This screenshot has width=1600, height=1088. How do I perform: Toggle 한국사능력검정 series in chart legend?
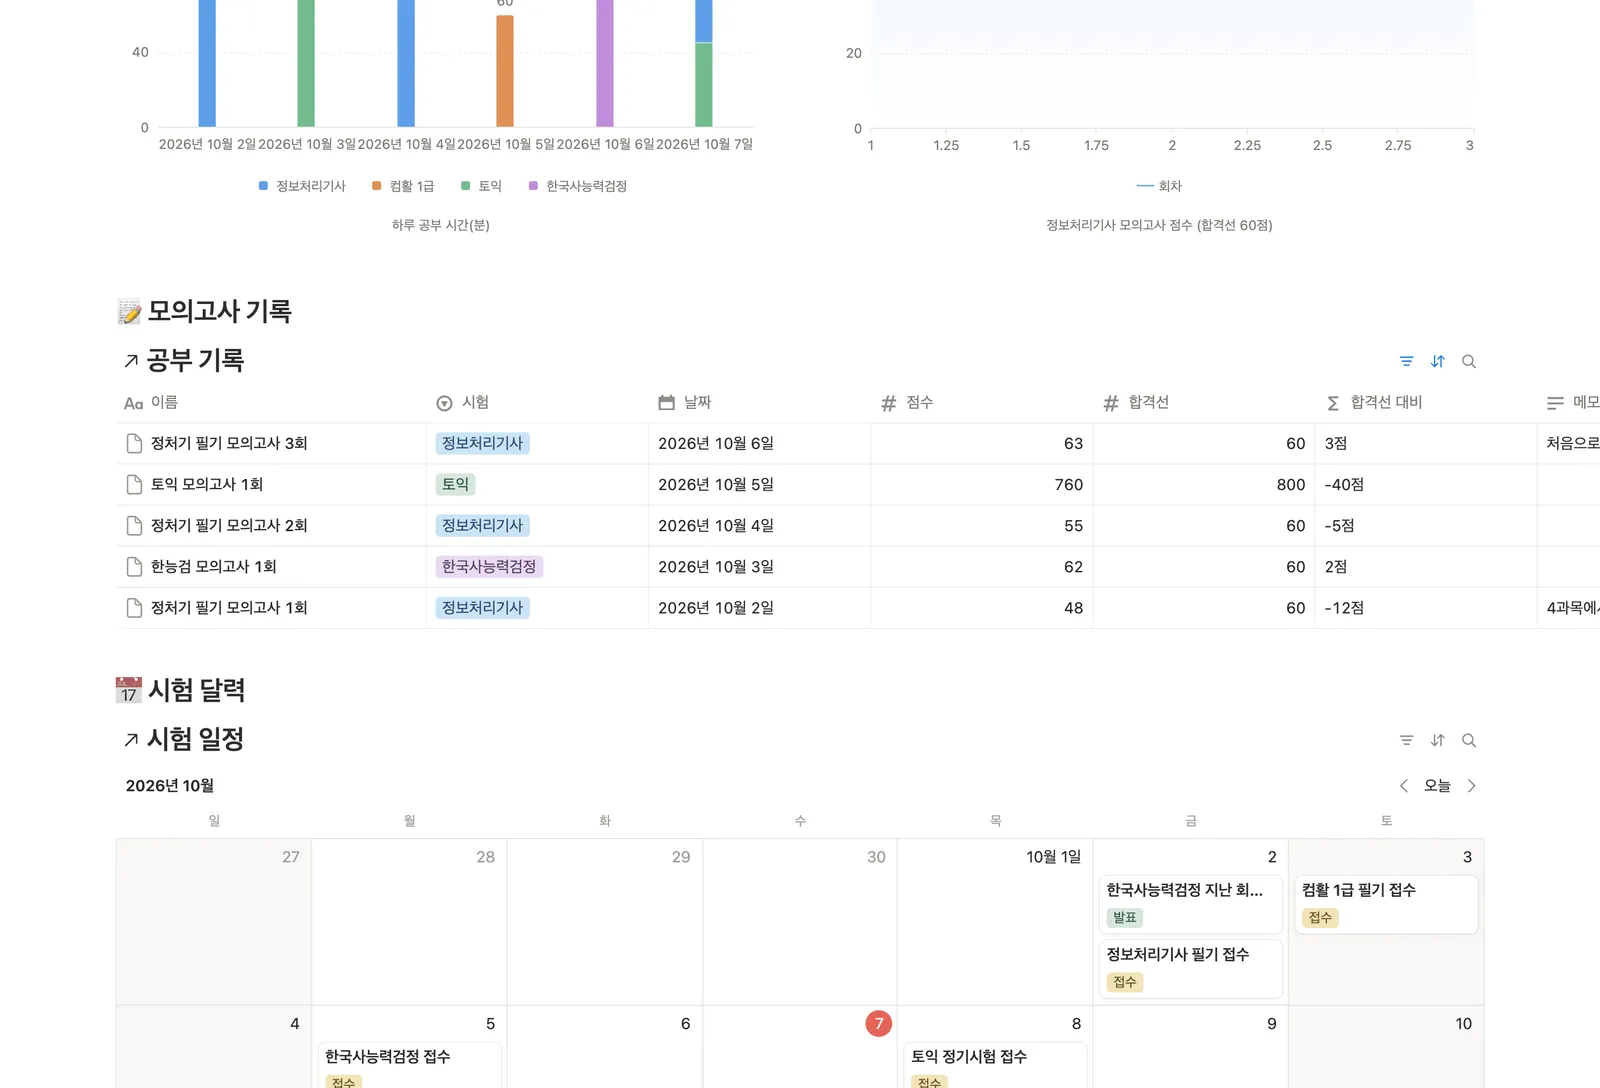[578, 186]
